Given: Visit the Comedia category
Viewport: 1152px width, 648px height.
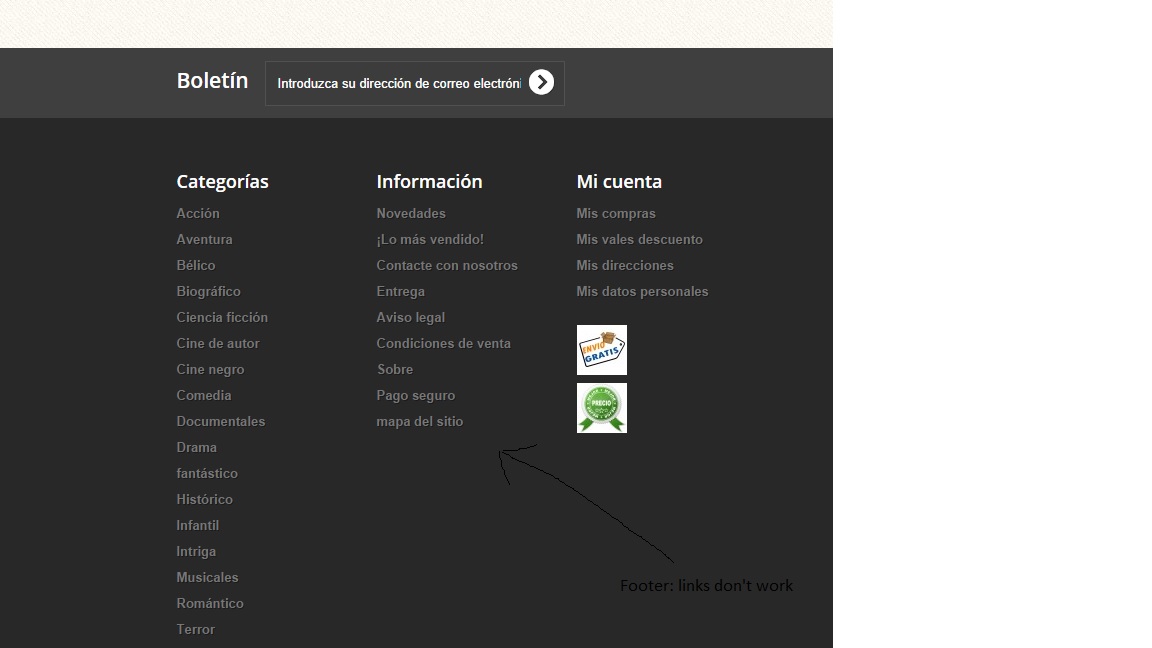Looking at the screenshot, I should (204, 395).
